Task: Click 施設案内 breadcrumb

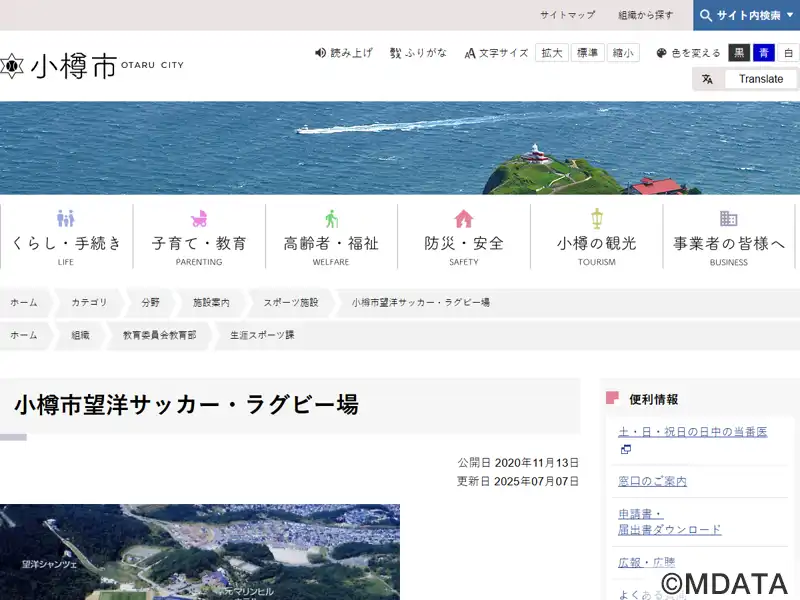Action: pos(211,303)
